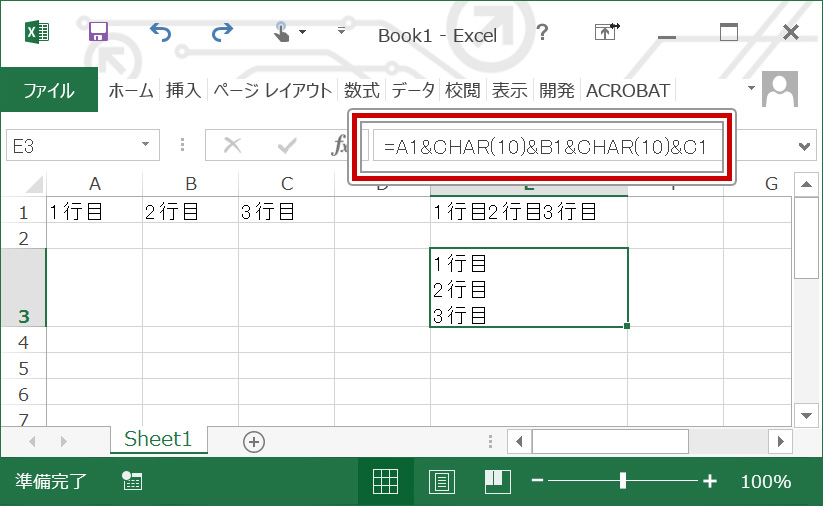Viewport: 823px width, 506px height.
Task: Open the 表示 tab
Action: pos(509,90)
